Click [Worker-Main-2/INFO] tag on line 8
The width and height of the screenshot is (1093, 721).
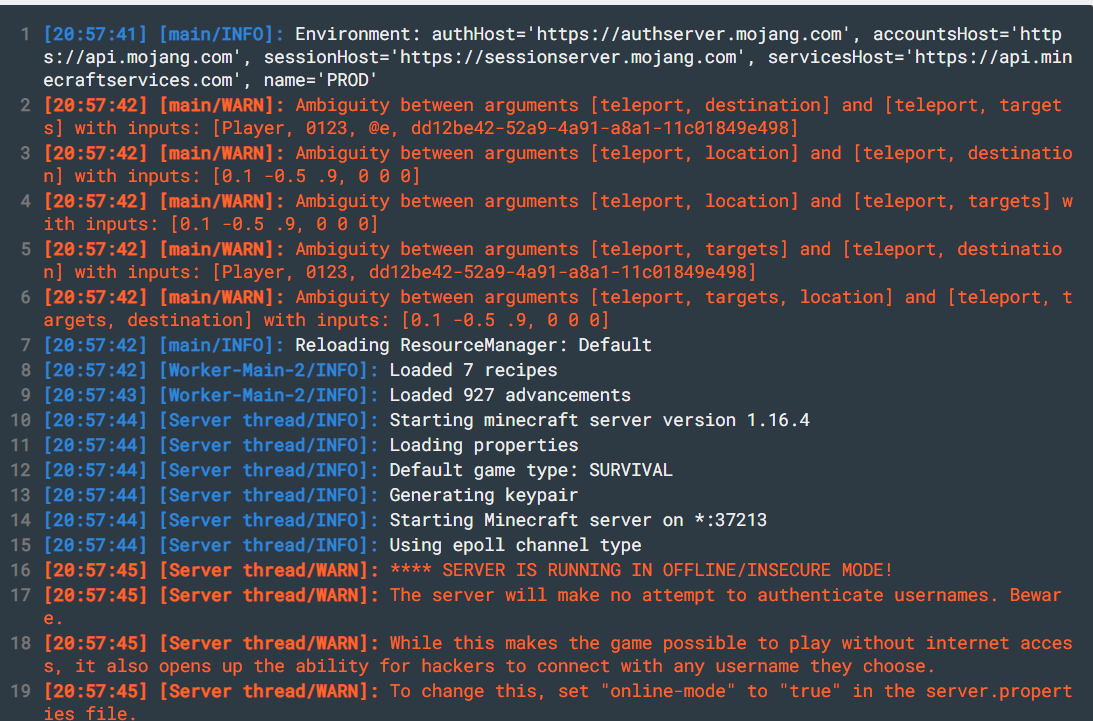tap(268, 370)
